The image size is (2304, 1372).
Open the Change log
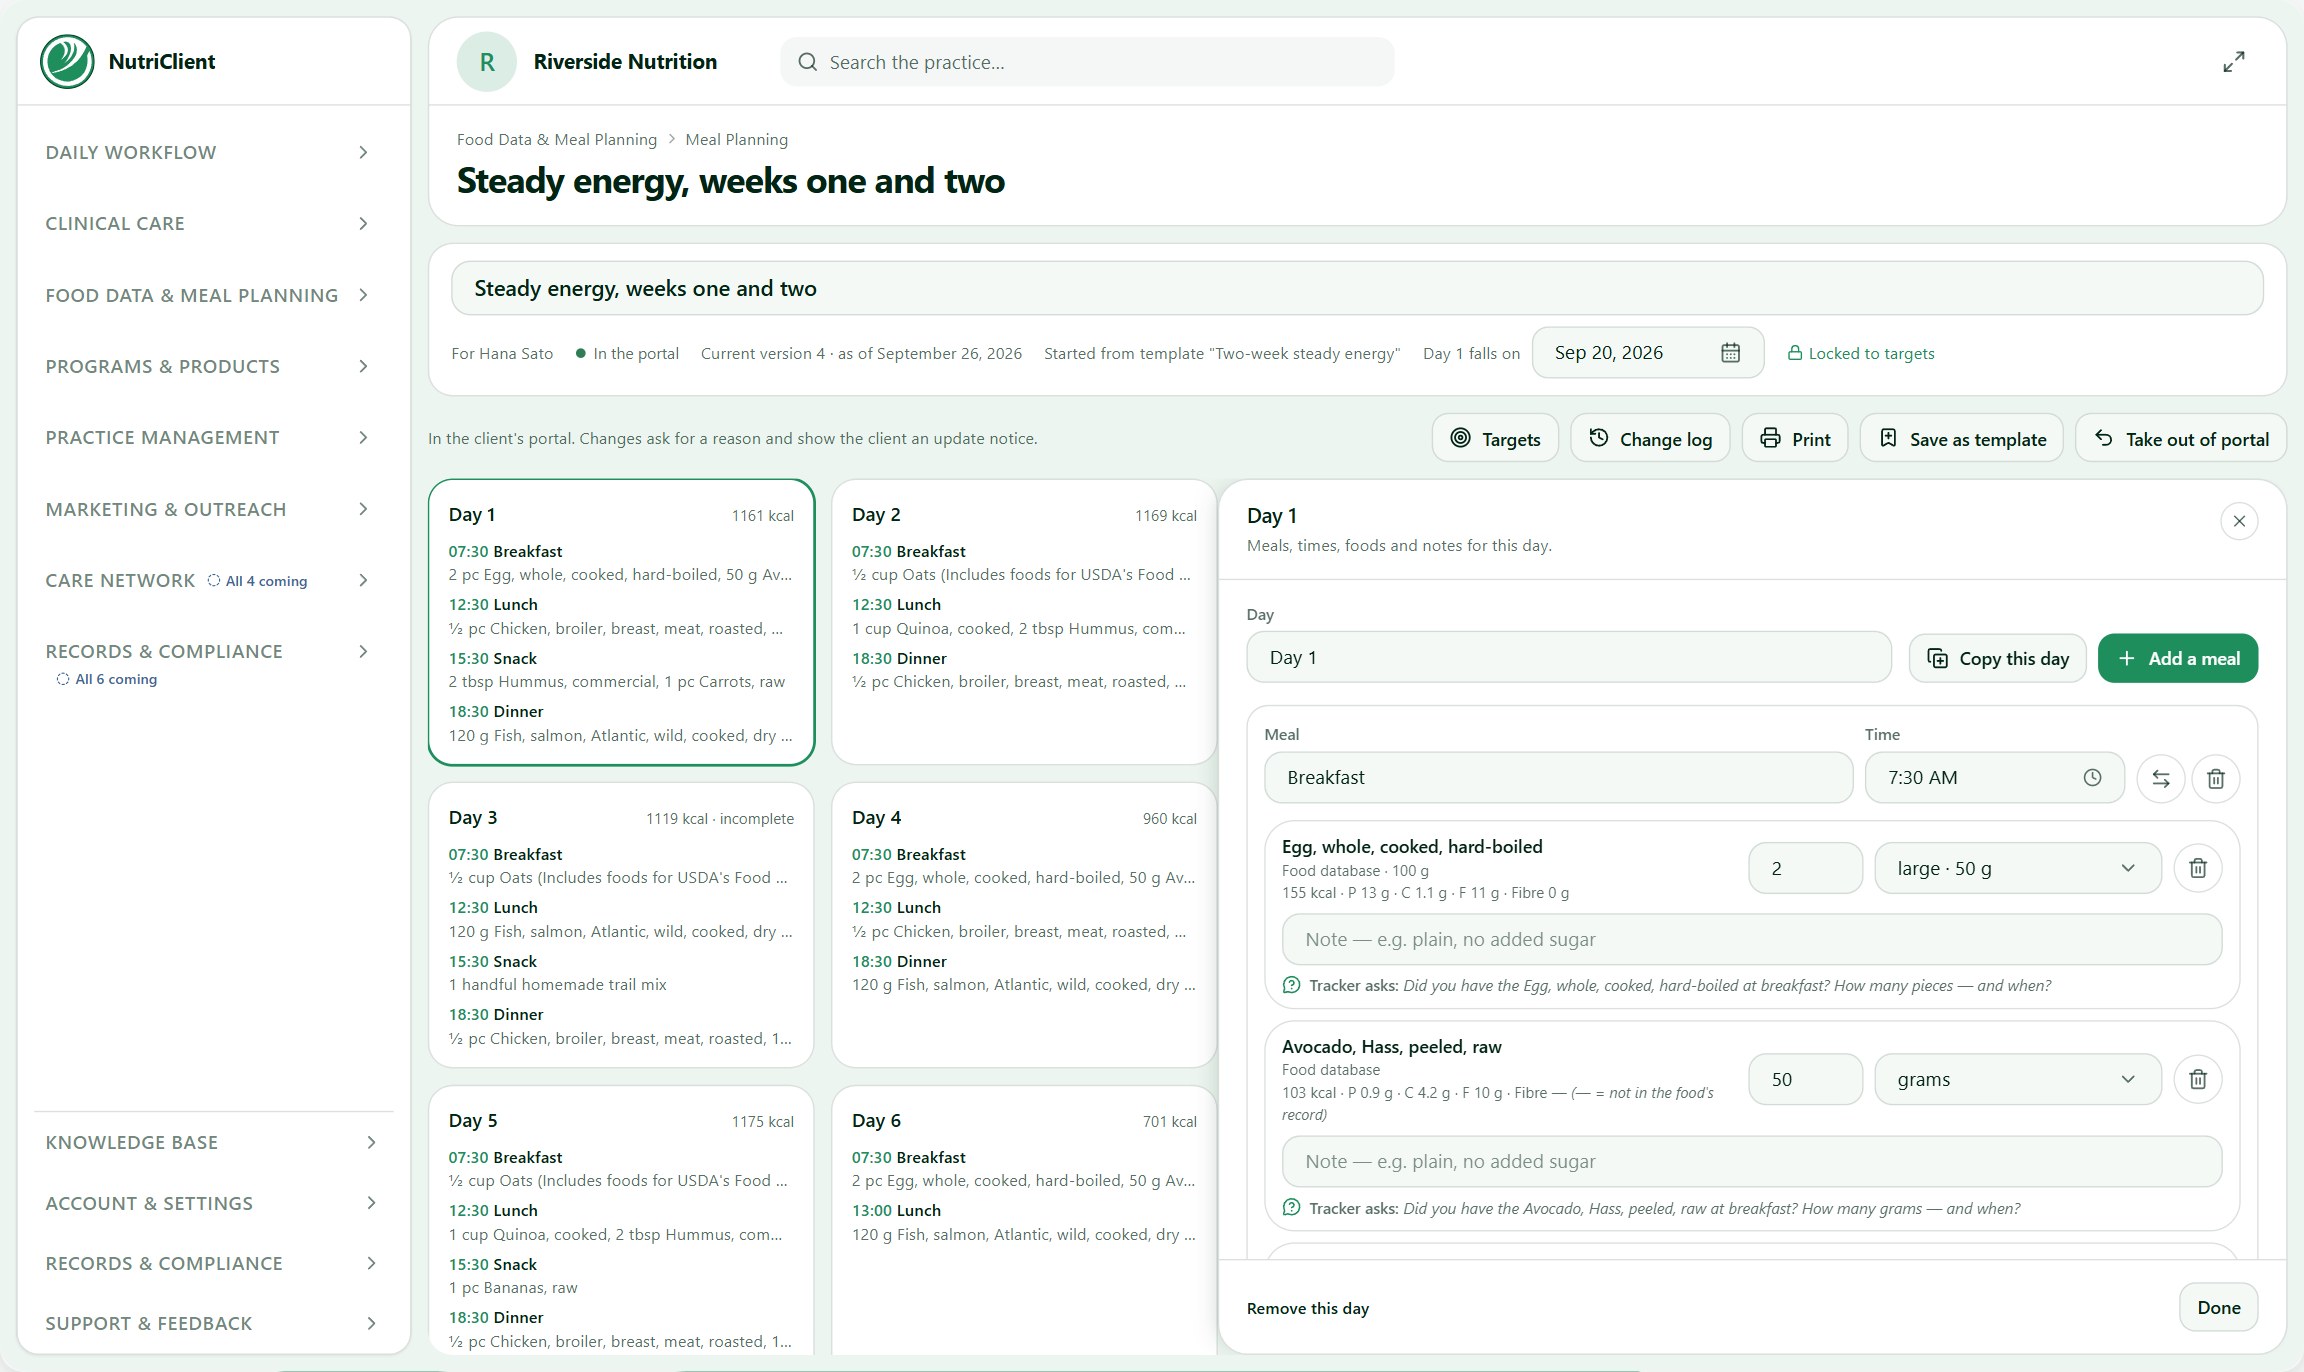point(1649,439)
